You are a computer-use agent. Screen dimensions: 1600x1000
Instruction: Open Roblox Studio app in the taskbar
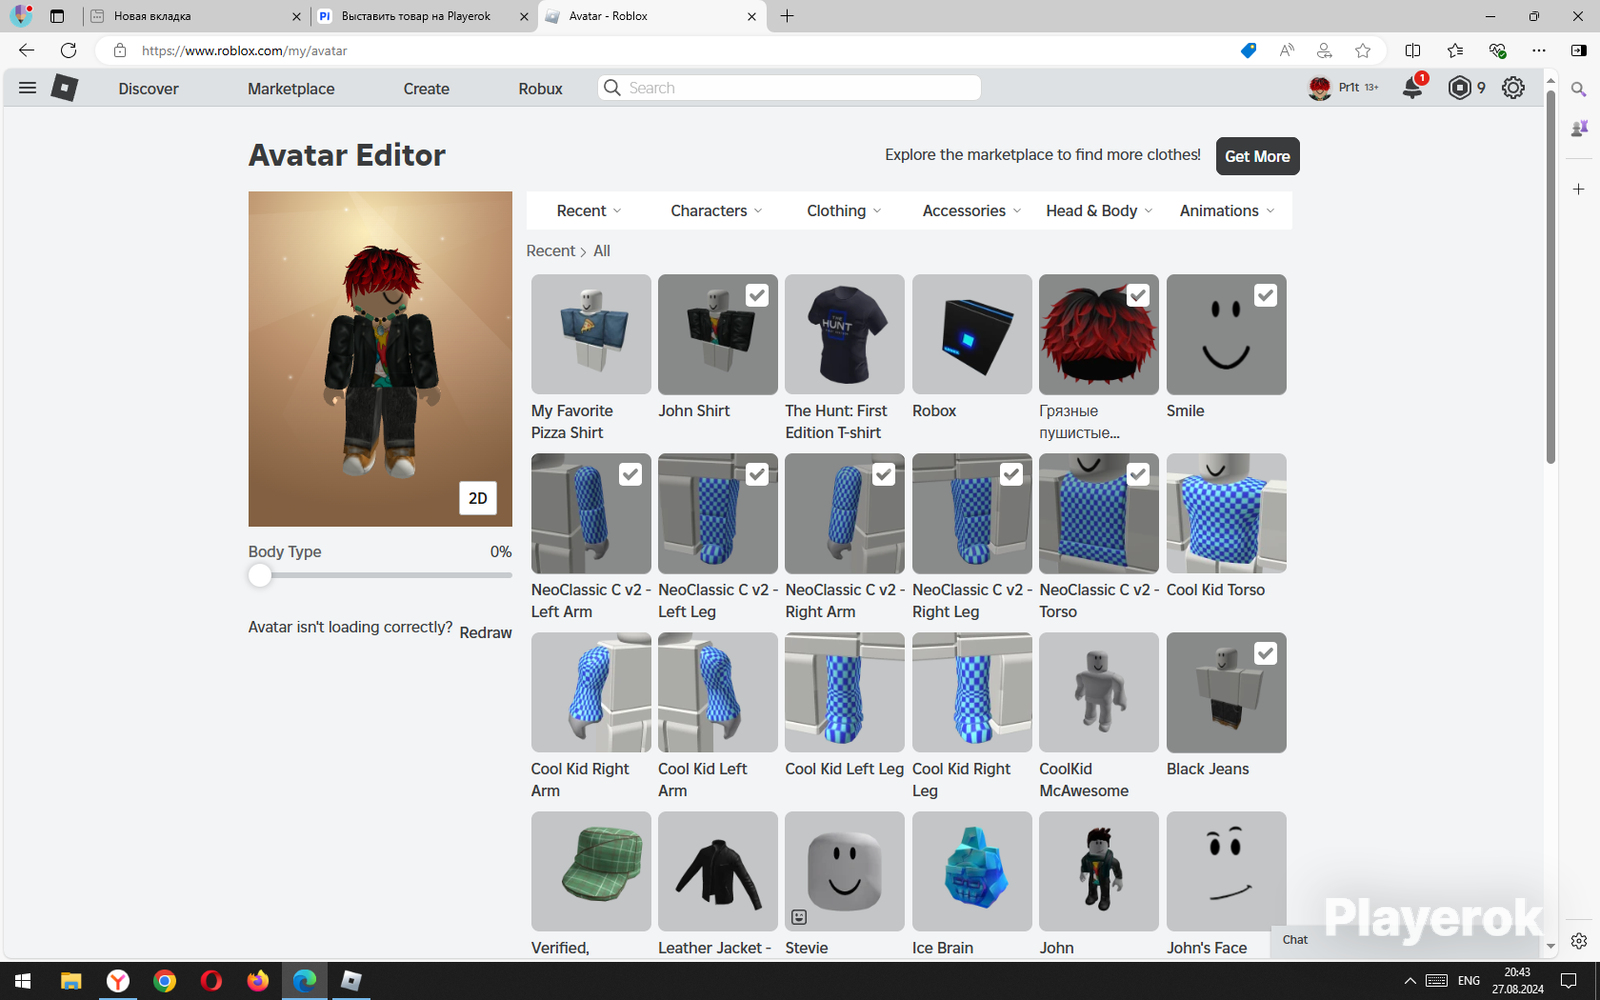(351, 981)
